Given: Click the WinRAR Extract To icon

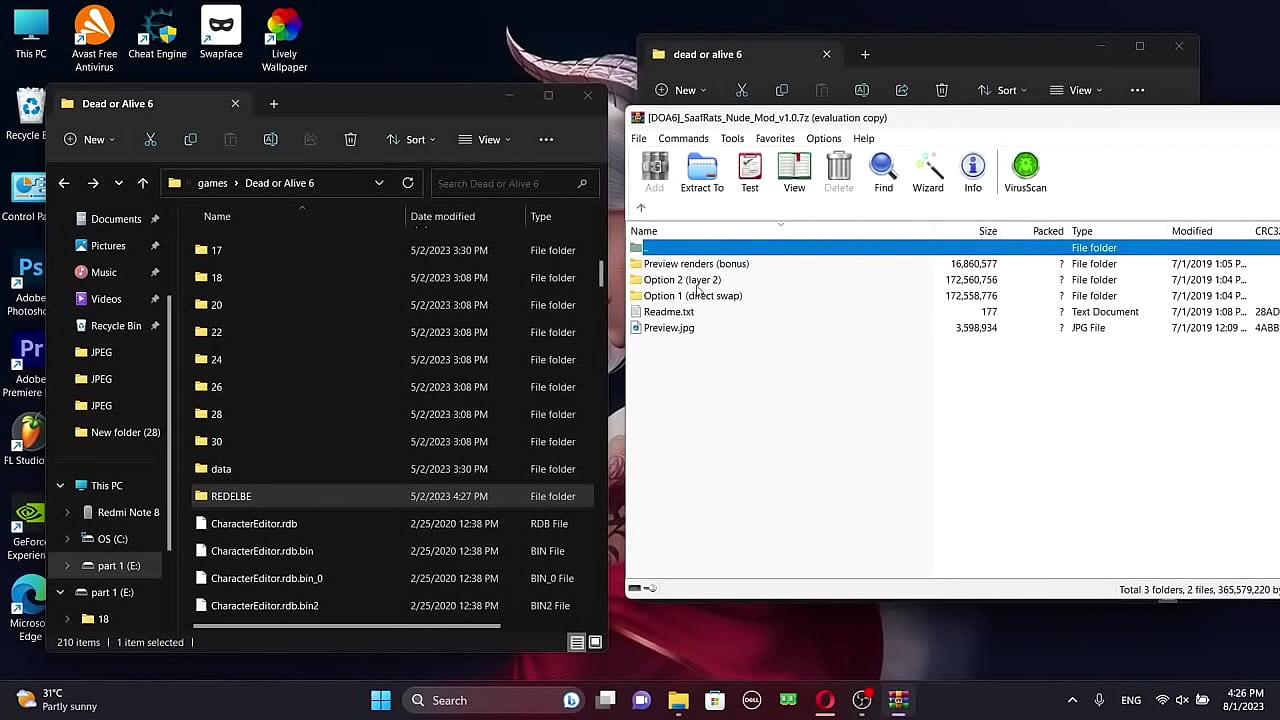Looking at the screenshot, I should pos(701,172).
